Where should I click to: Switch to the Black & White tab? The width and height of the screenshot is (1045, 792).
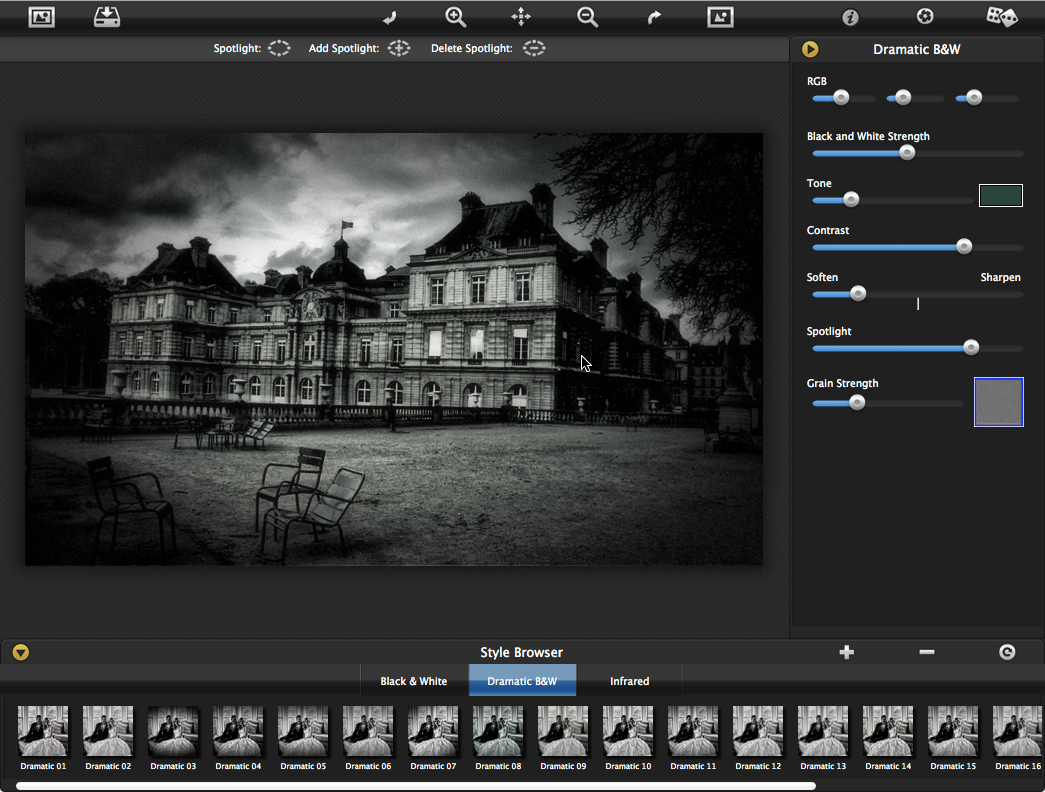[x=413, y=681]
